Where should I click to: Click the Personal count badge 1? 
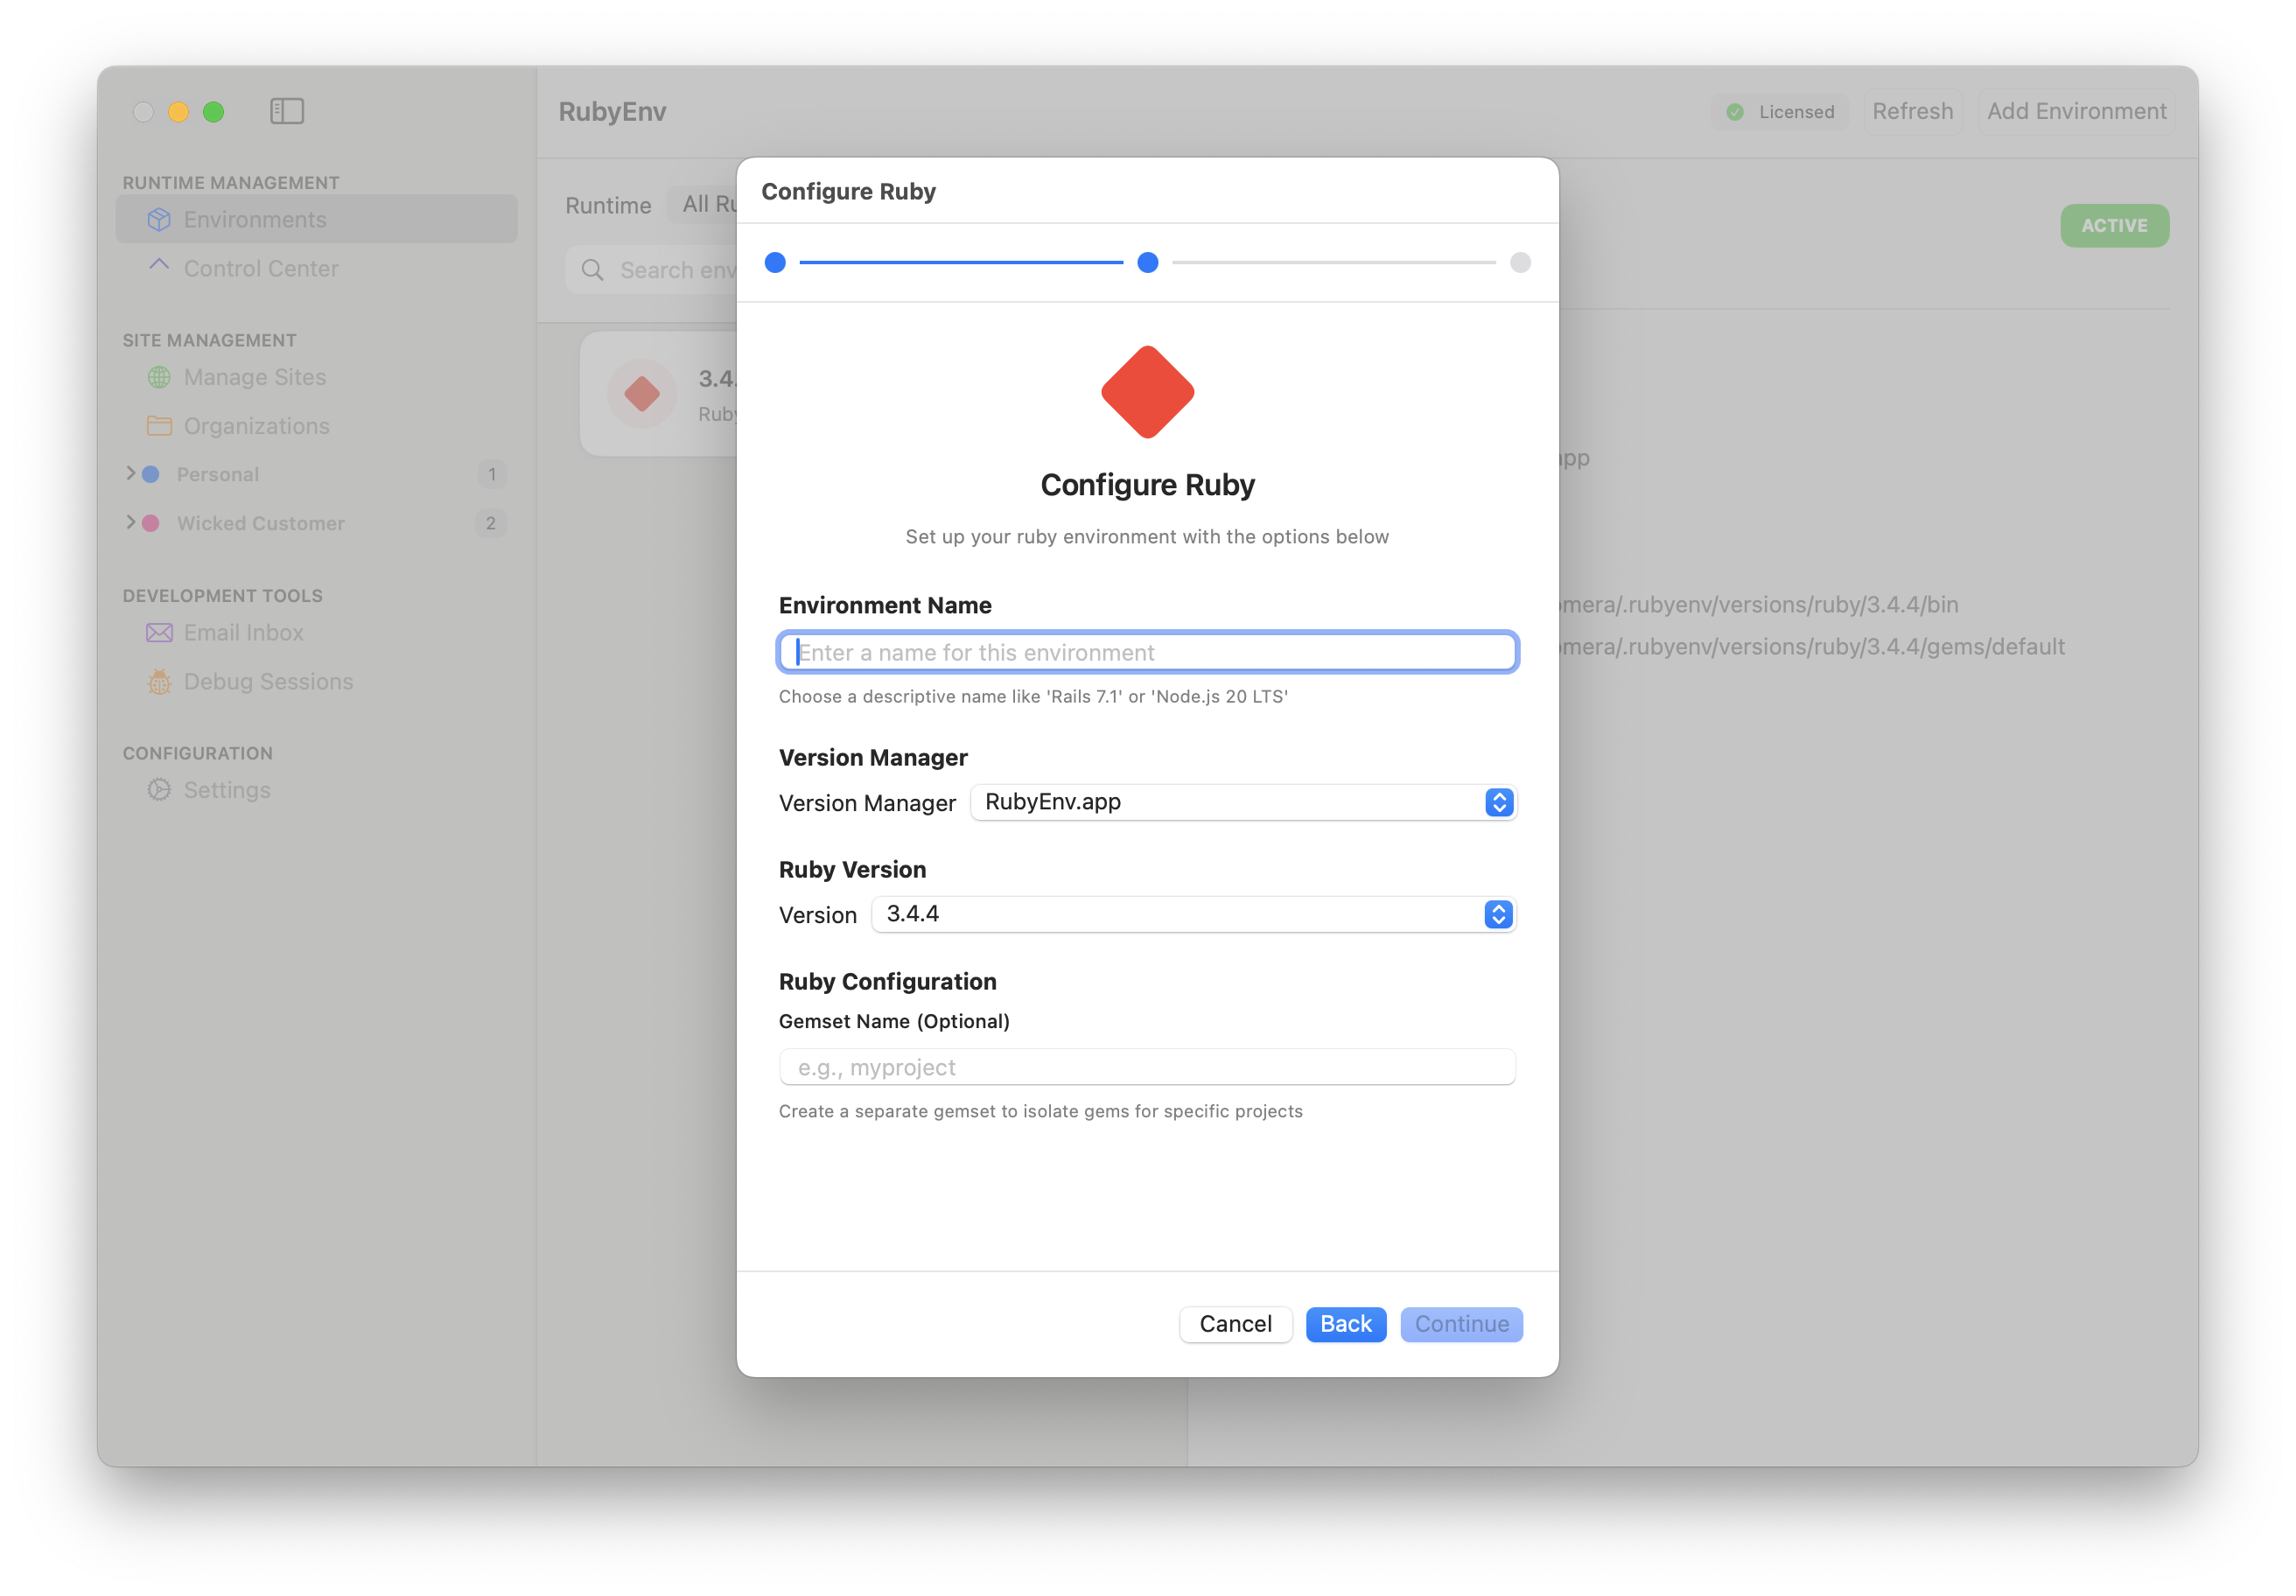click(491, 474)
